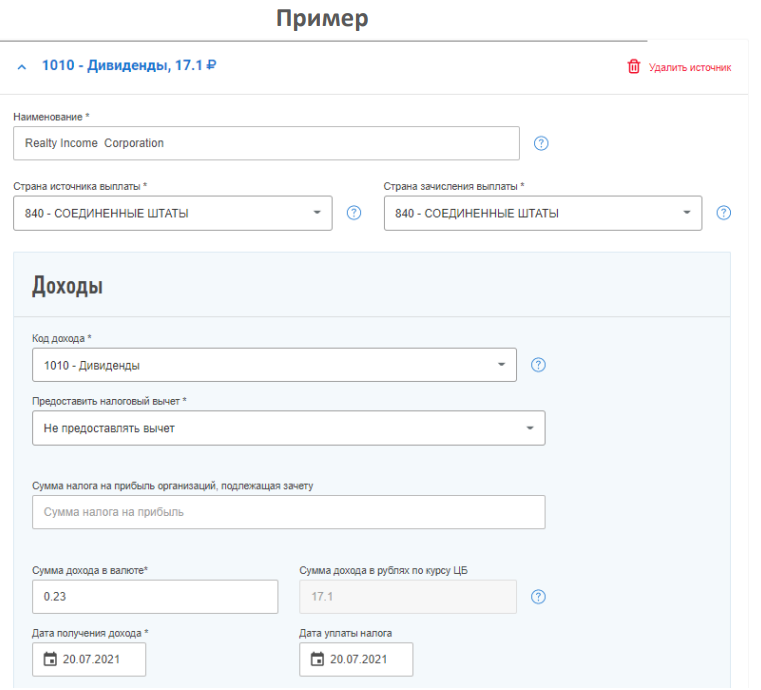The width and height of the screenshot is (761, 690).
Task: Open Страна источника выплаты dropdown
Action: (173, 213)
